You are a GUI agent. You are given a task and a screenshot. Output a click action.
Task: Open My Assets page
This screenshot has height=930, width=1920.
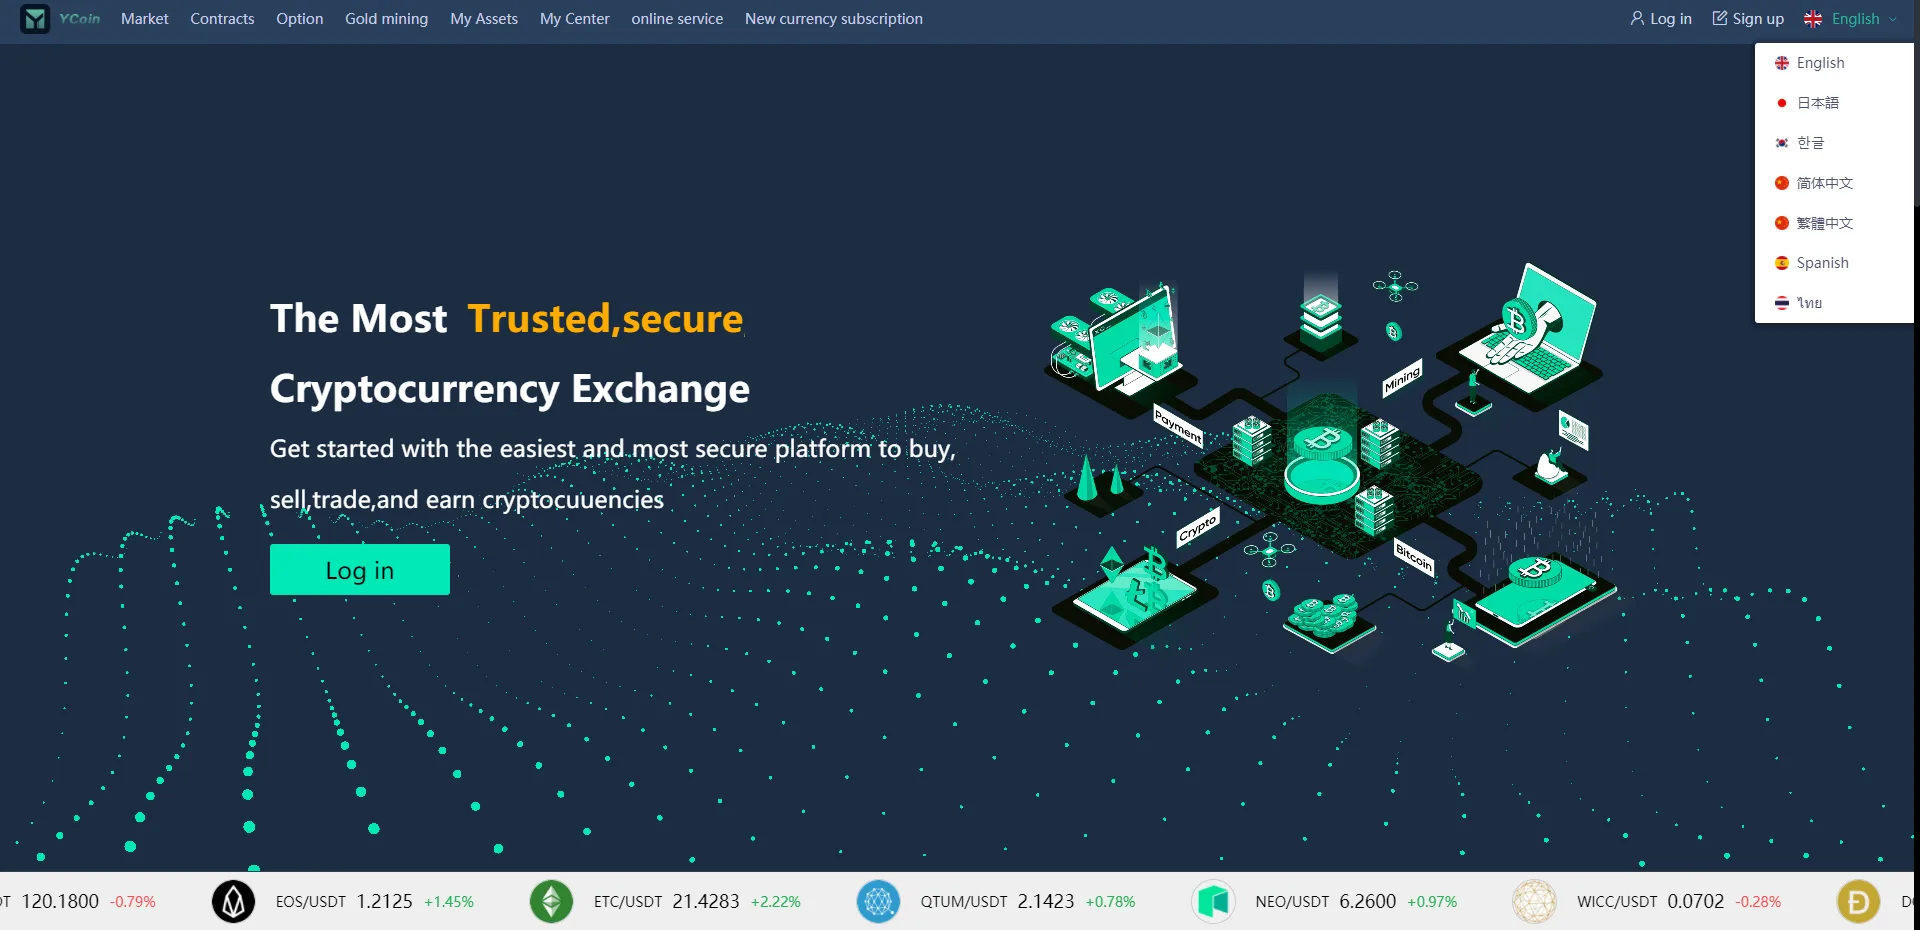(x=484, y=19)
